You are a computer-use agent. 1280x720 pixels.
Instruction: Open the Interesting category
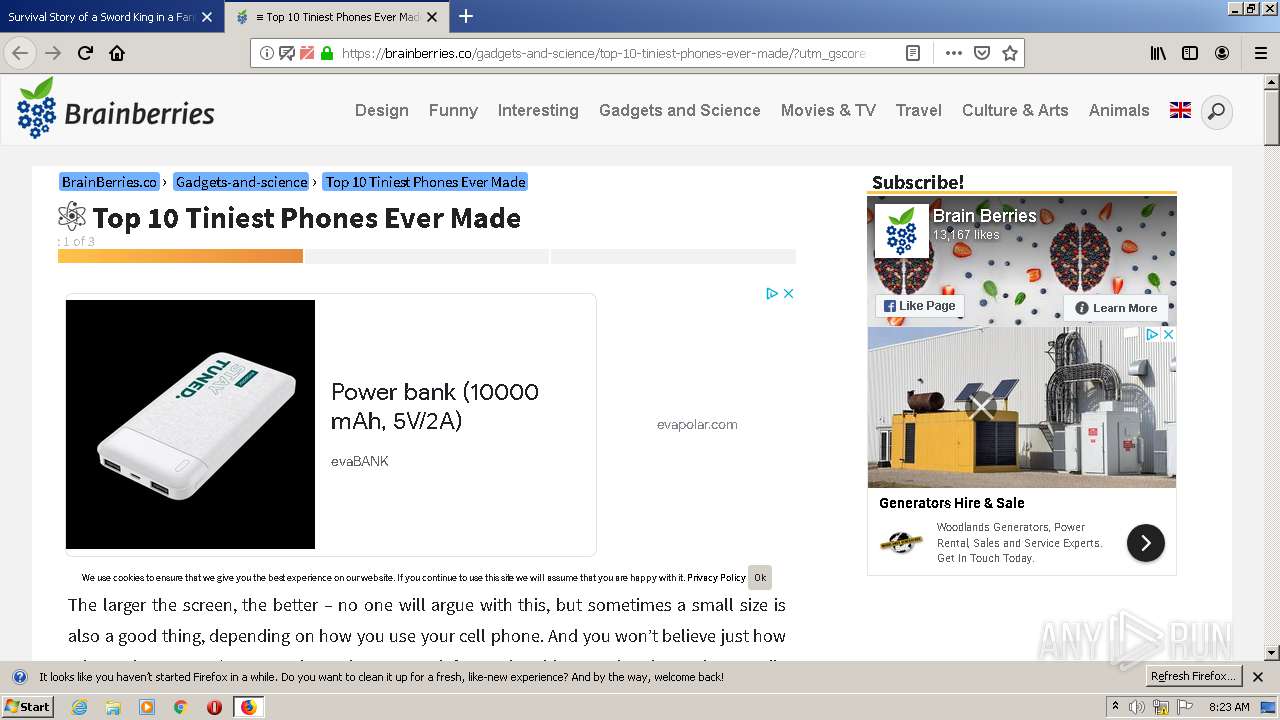538,110
